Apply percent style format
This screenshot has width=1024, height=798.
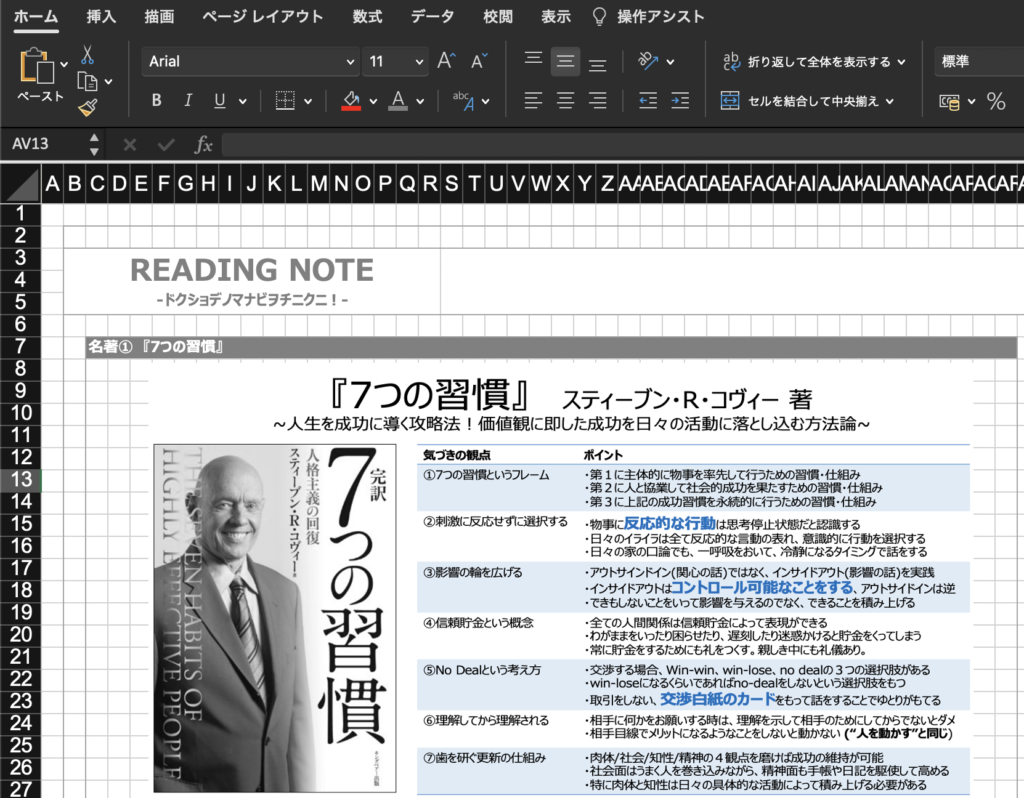click(996, 101)
